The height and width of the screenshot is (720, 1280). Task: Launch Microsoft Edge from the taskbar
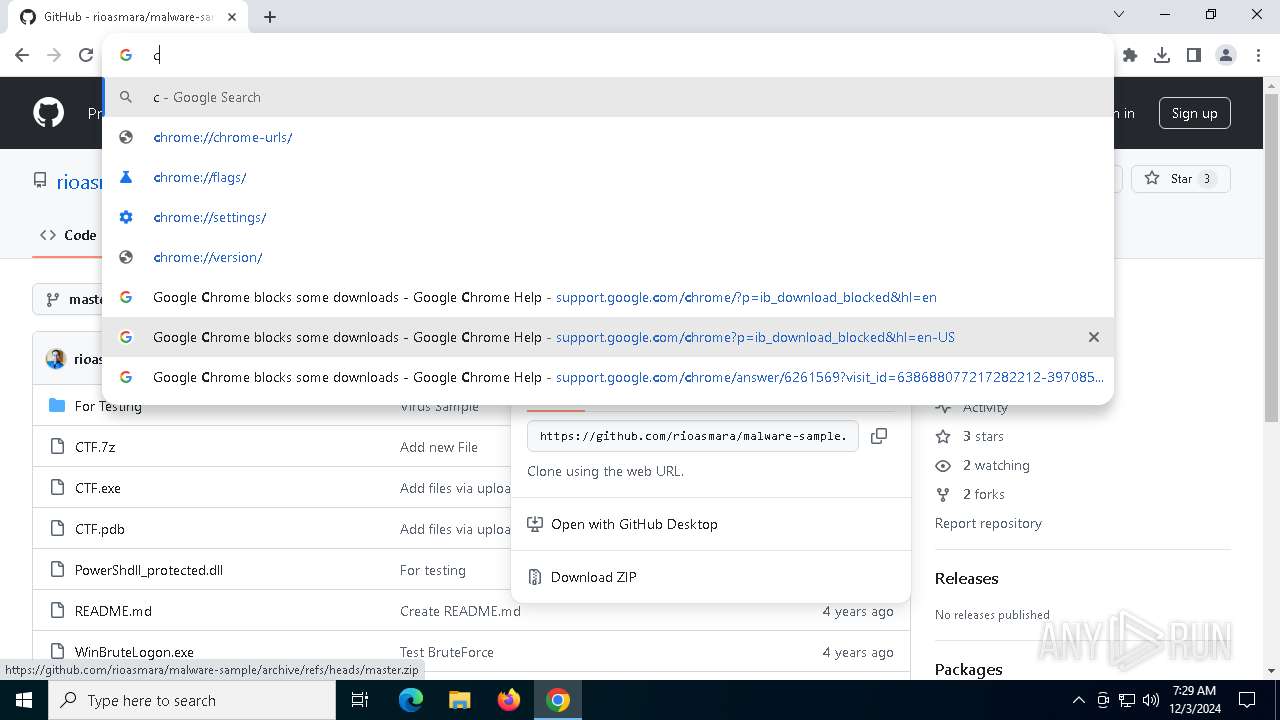[411, 700]
